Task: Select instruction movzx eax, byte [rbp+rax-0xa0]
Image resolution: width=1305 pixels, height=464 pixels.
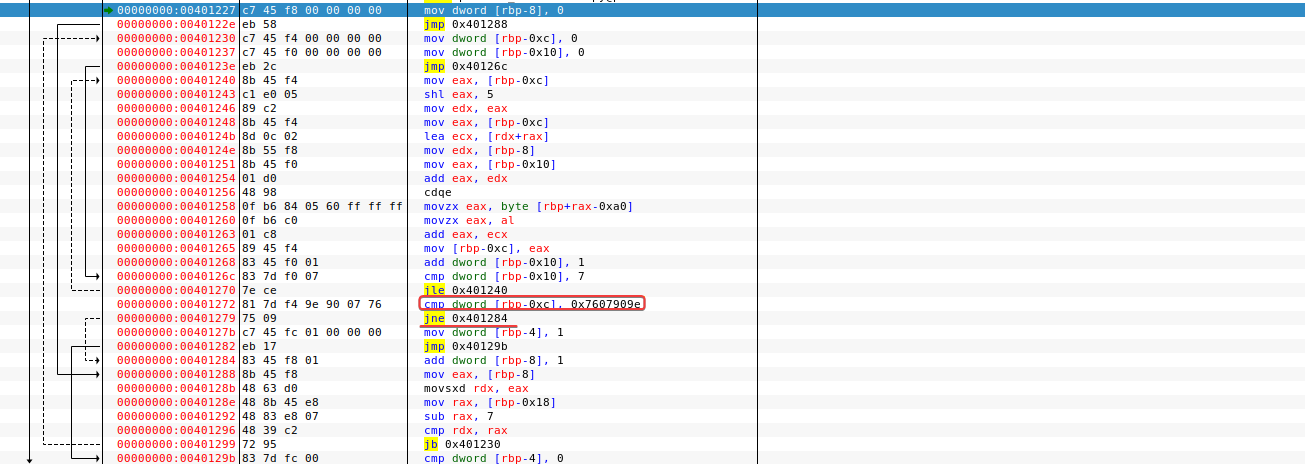Action: [x=529, y=206]
